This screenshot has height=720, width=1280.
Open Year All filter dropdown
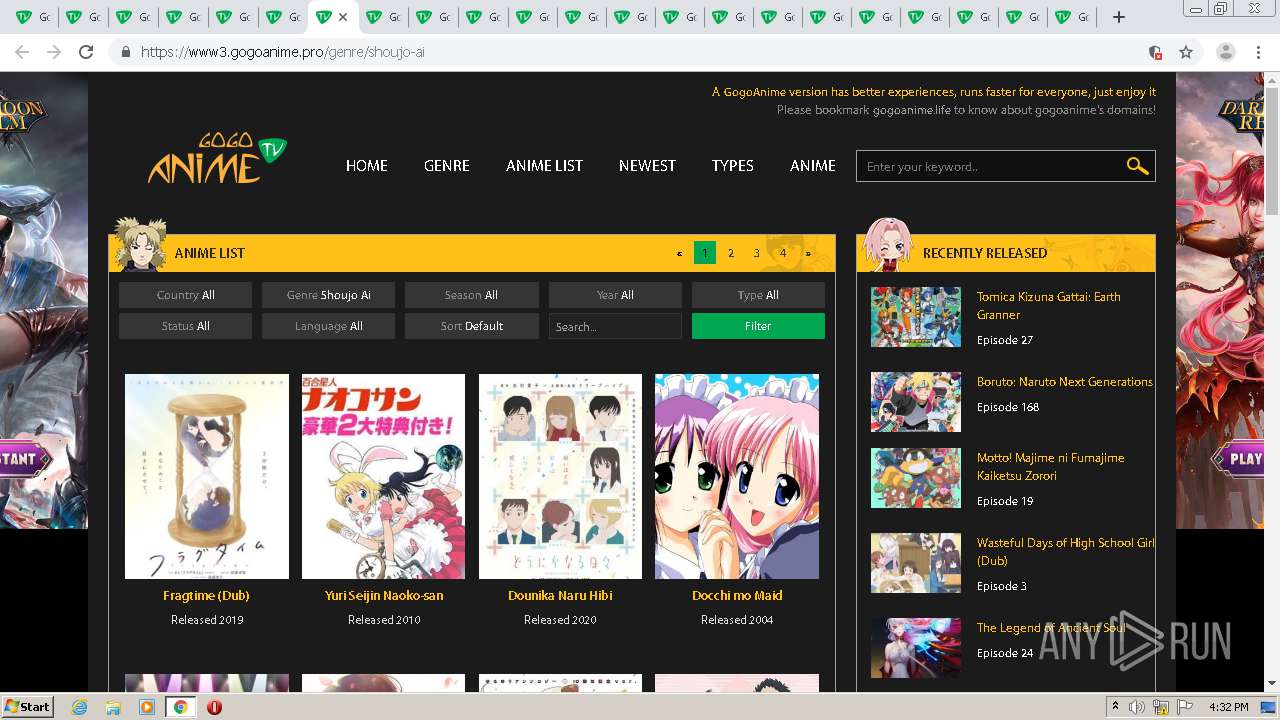click(615, 295)
